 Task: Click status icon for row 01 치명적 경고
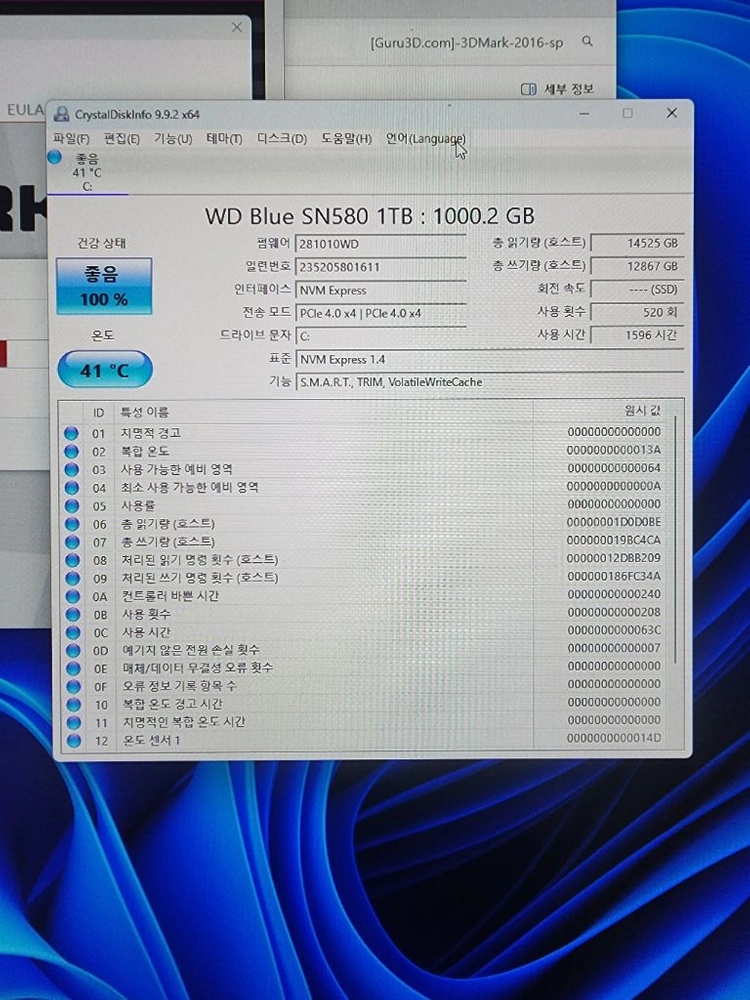click(71, 434)
